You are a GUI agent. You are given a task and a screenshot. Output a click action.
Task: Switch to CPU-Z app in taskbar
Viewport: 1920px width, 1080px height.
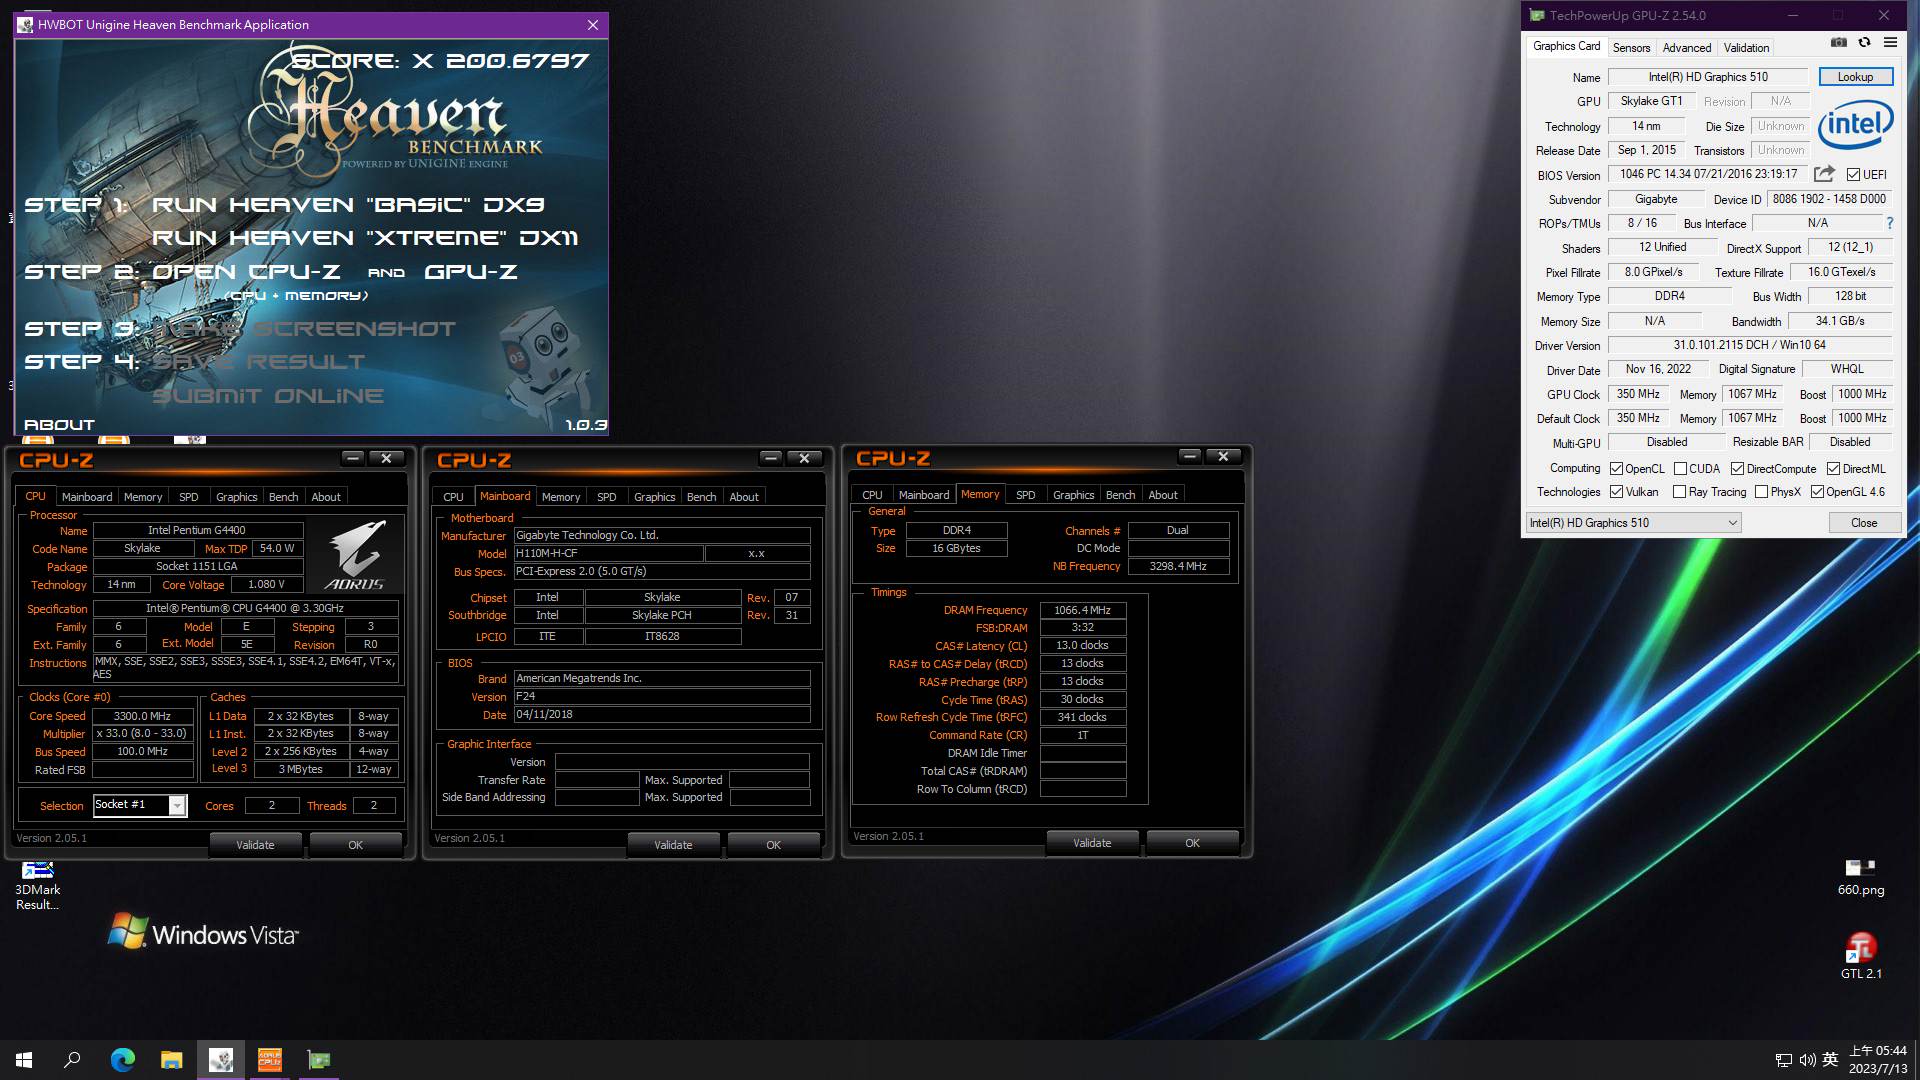tap(270, 1060)
